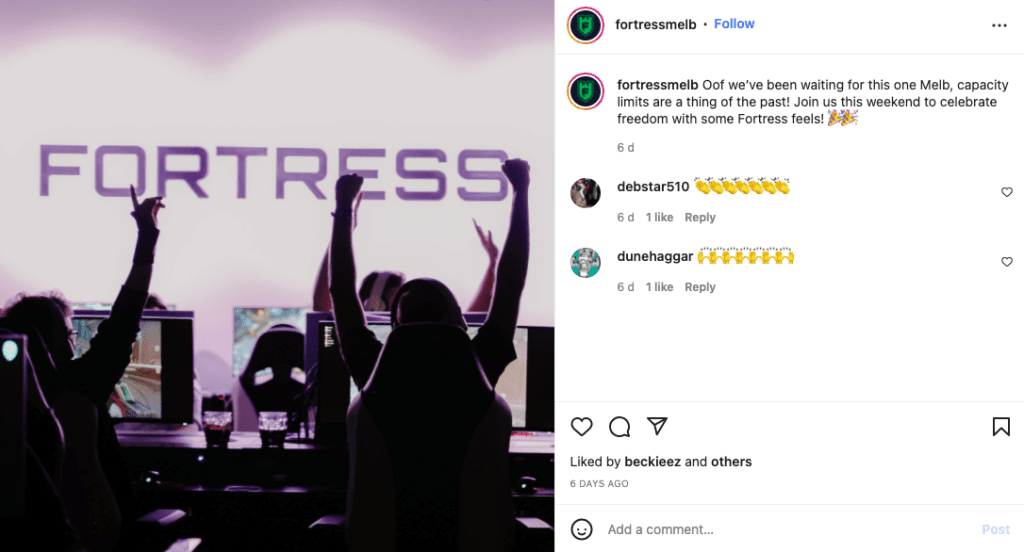Image resolution: width=1024 pixels, height=552 pixels.
Task: Reply to dunehaggar's comment
Action: [700, 287]
